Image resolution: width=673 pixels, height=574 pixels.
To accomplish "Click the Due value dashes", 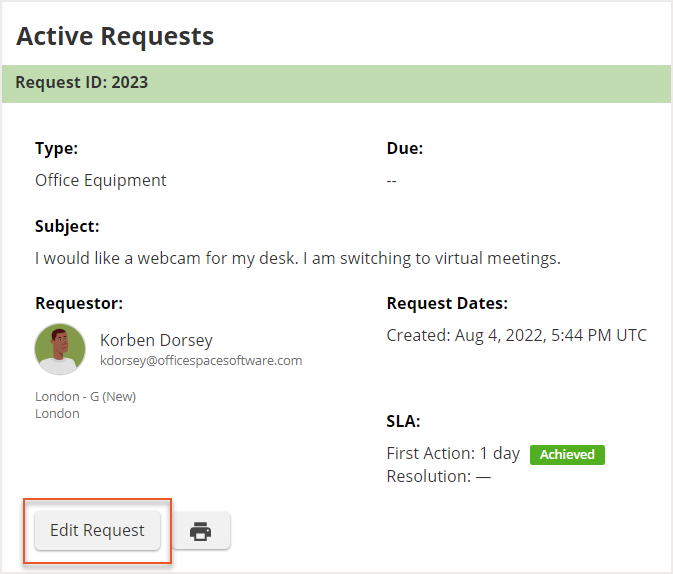I will 391,181.
